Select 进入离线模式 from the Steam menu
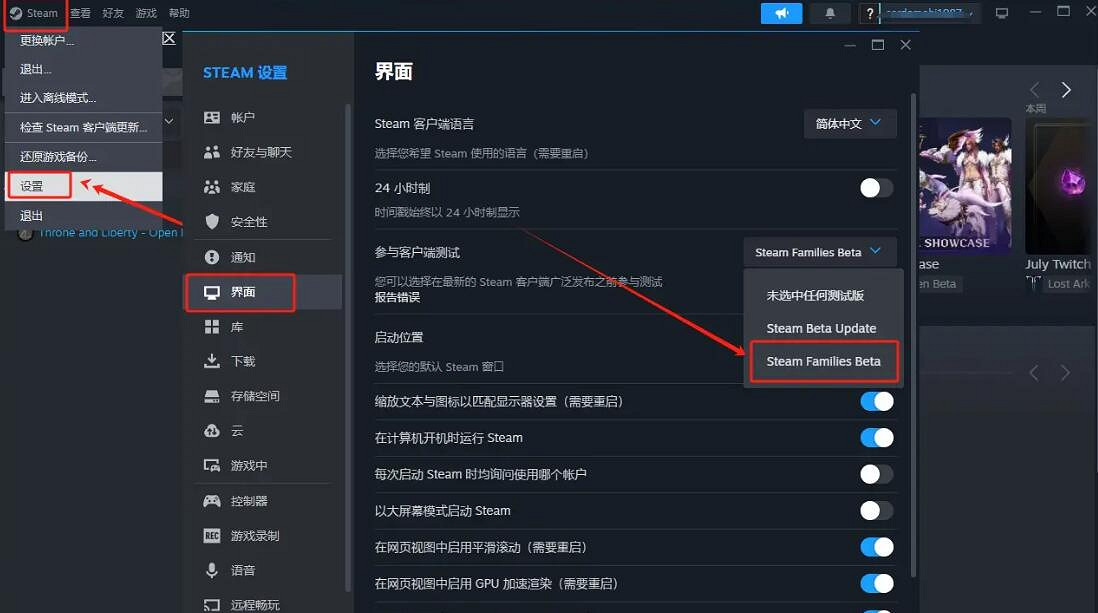This screenshot has width=1098, height=613. 60,98
